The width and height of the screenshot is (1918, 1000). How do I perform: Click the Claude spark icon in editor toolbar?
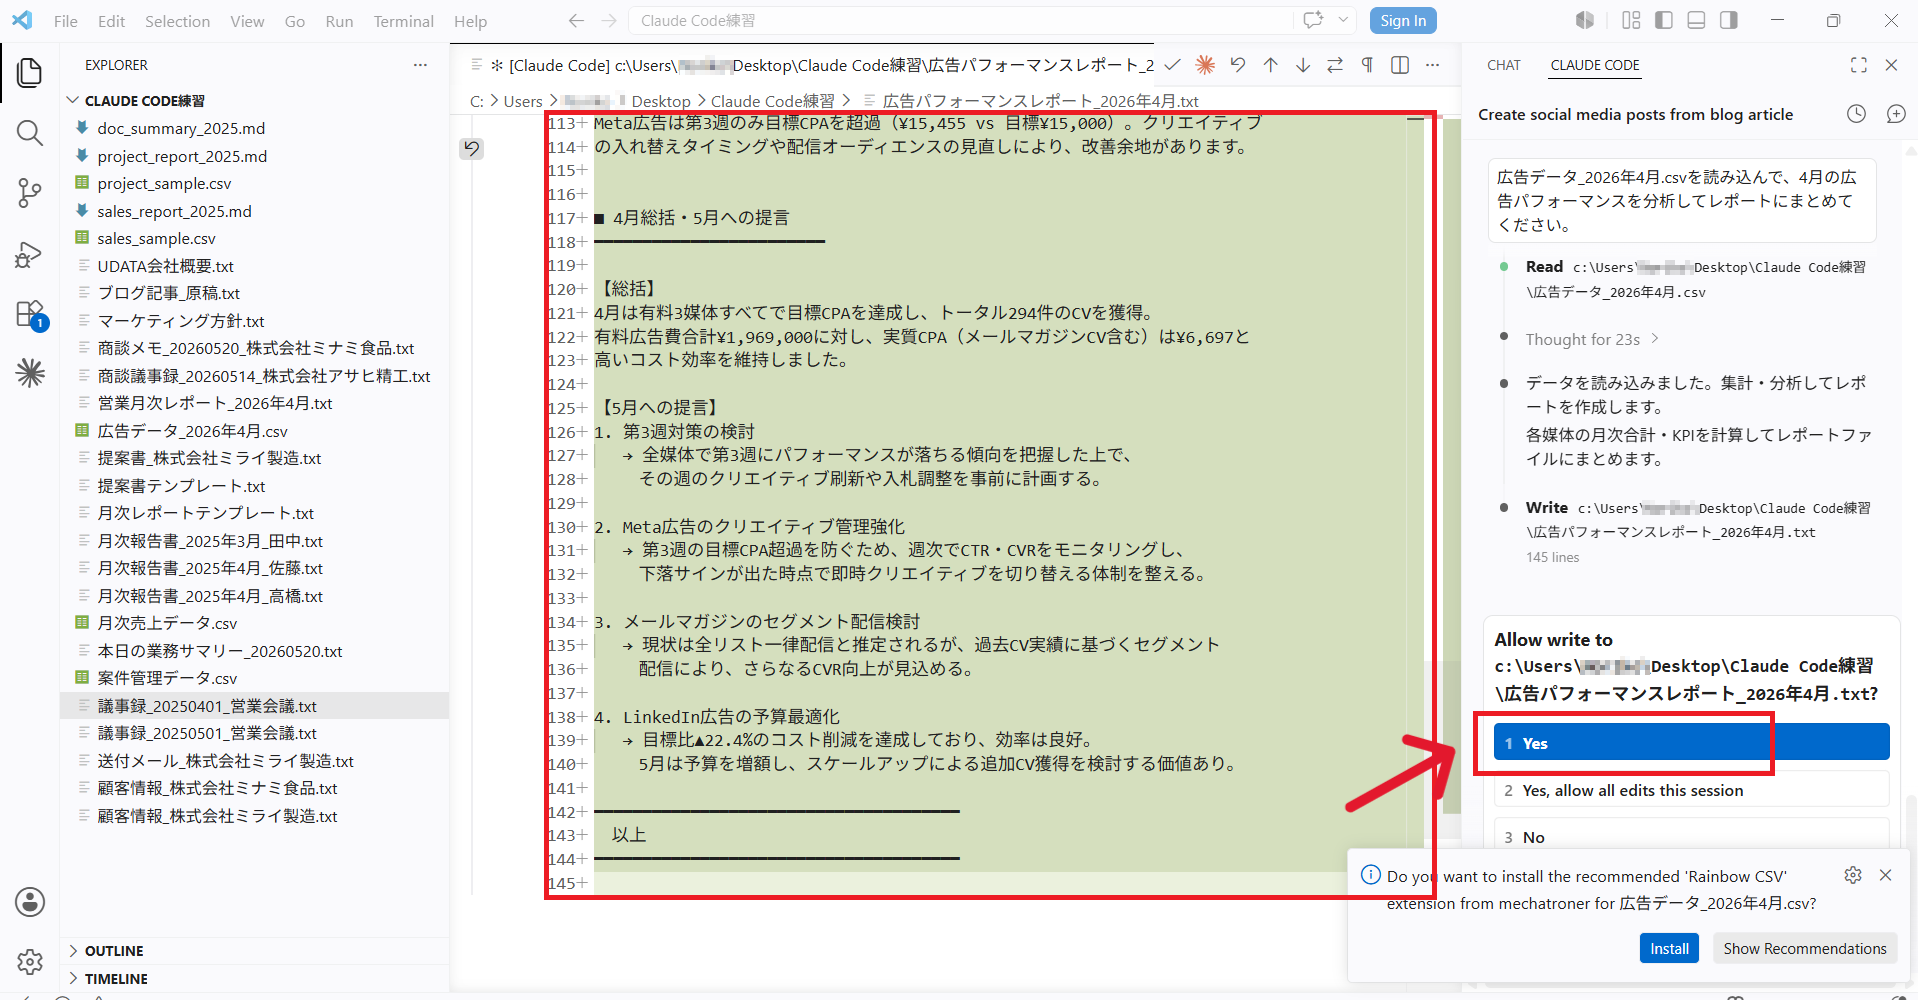tap(1205, 65)
